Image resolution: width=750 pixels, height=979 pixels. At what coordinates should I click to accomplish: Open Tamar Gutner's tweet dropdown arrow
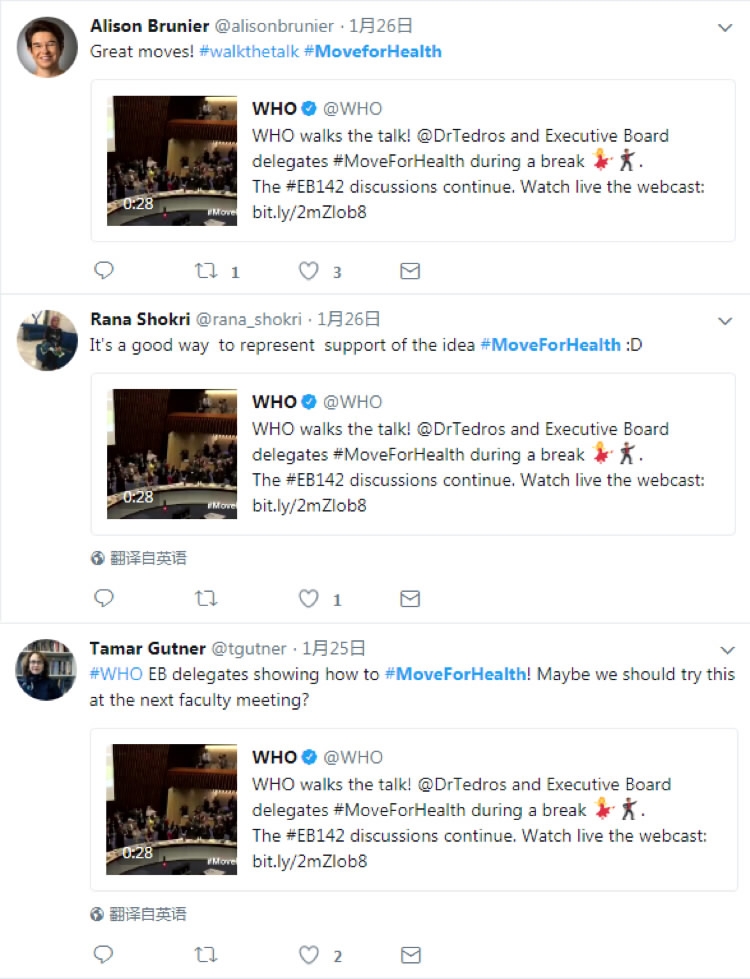click(x=726, y=650)
